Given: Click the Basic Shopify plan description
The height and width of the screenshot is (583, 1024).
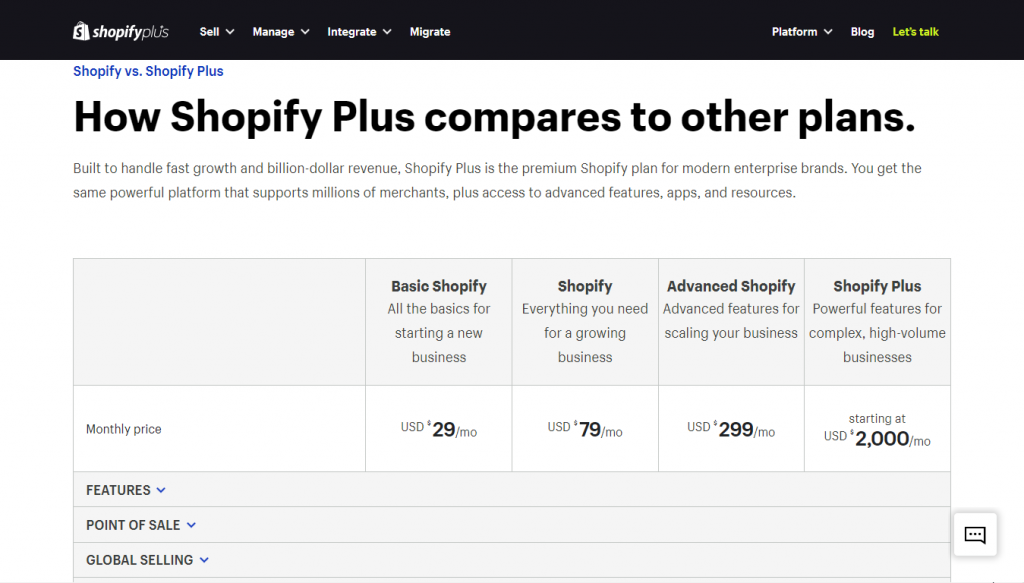Looking at the screenshot, I should point(439,331).
